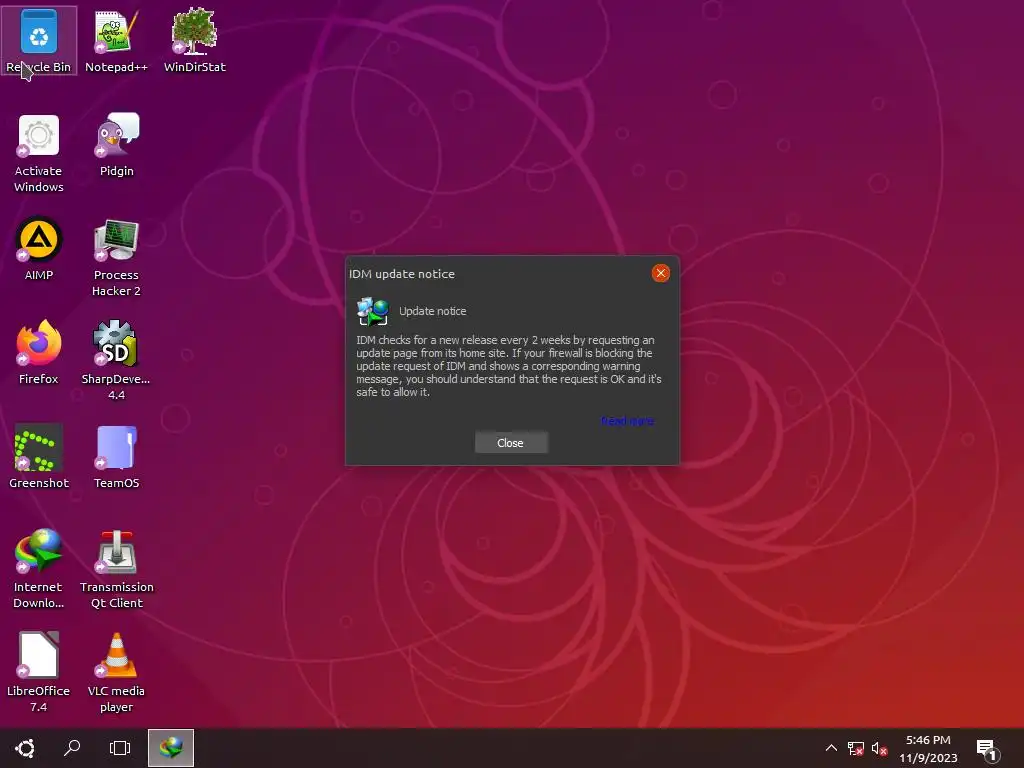Click the taskbar search magnifier
This screenshot has width=1024, height=768.
coord(72,748)
